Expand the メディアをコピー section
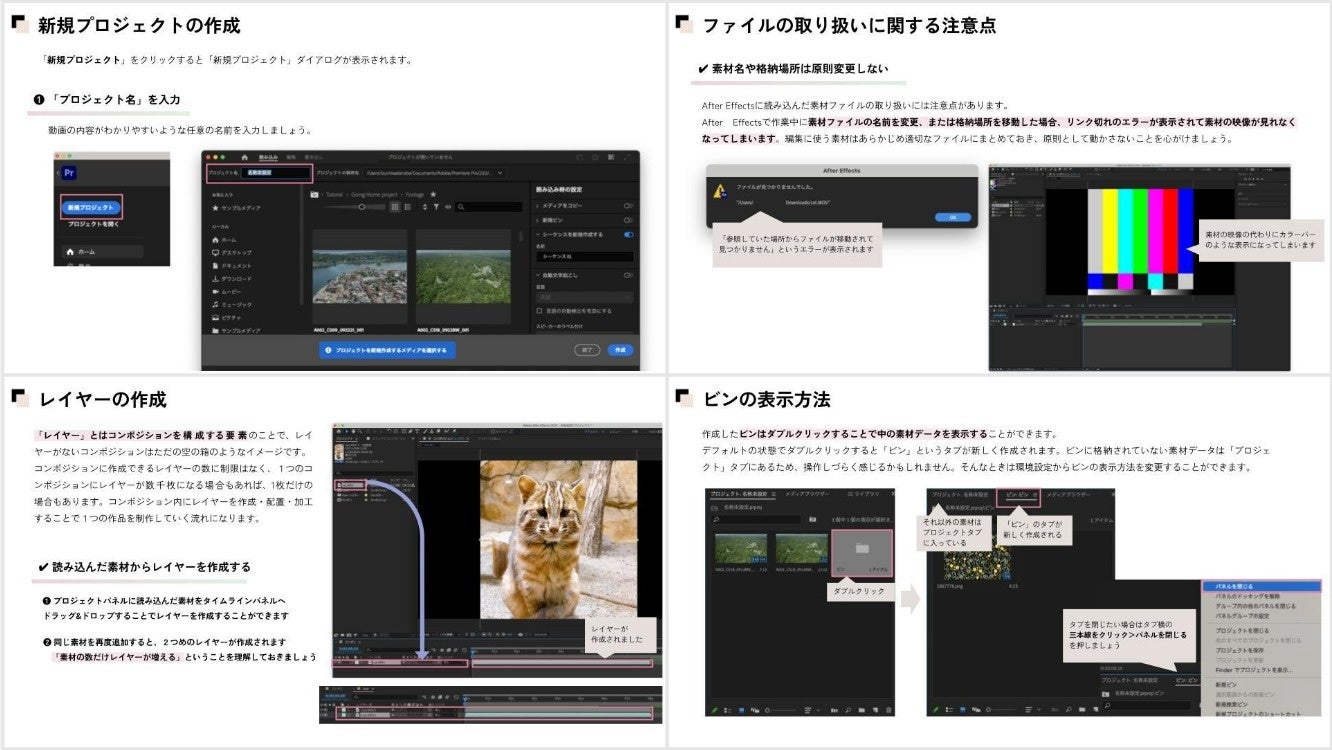 539,206
